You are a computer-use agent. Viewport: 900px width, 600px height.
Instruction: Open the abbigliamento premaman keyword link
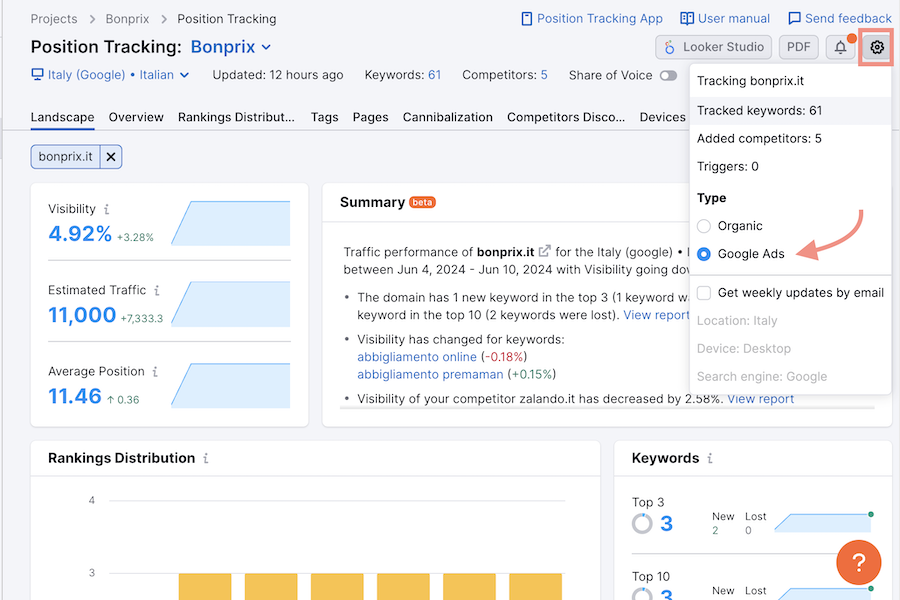tap(430, 374)
